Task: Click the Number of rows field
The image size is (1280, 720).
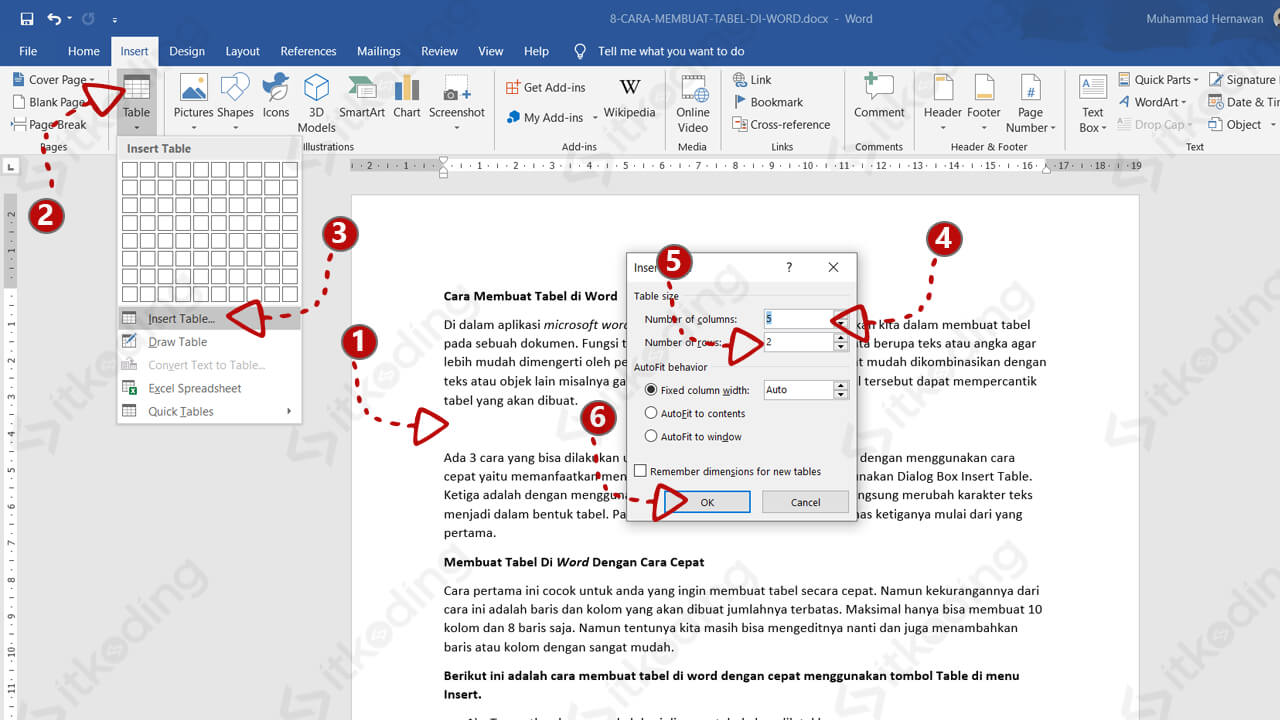Action: [x=798, y=342]
